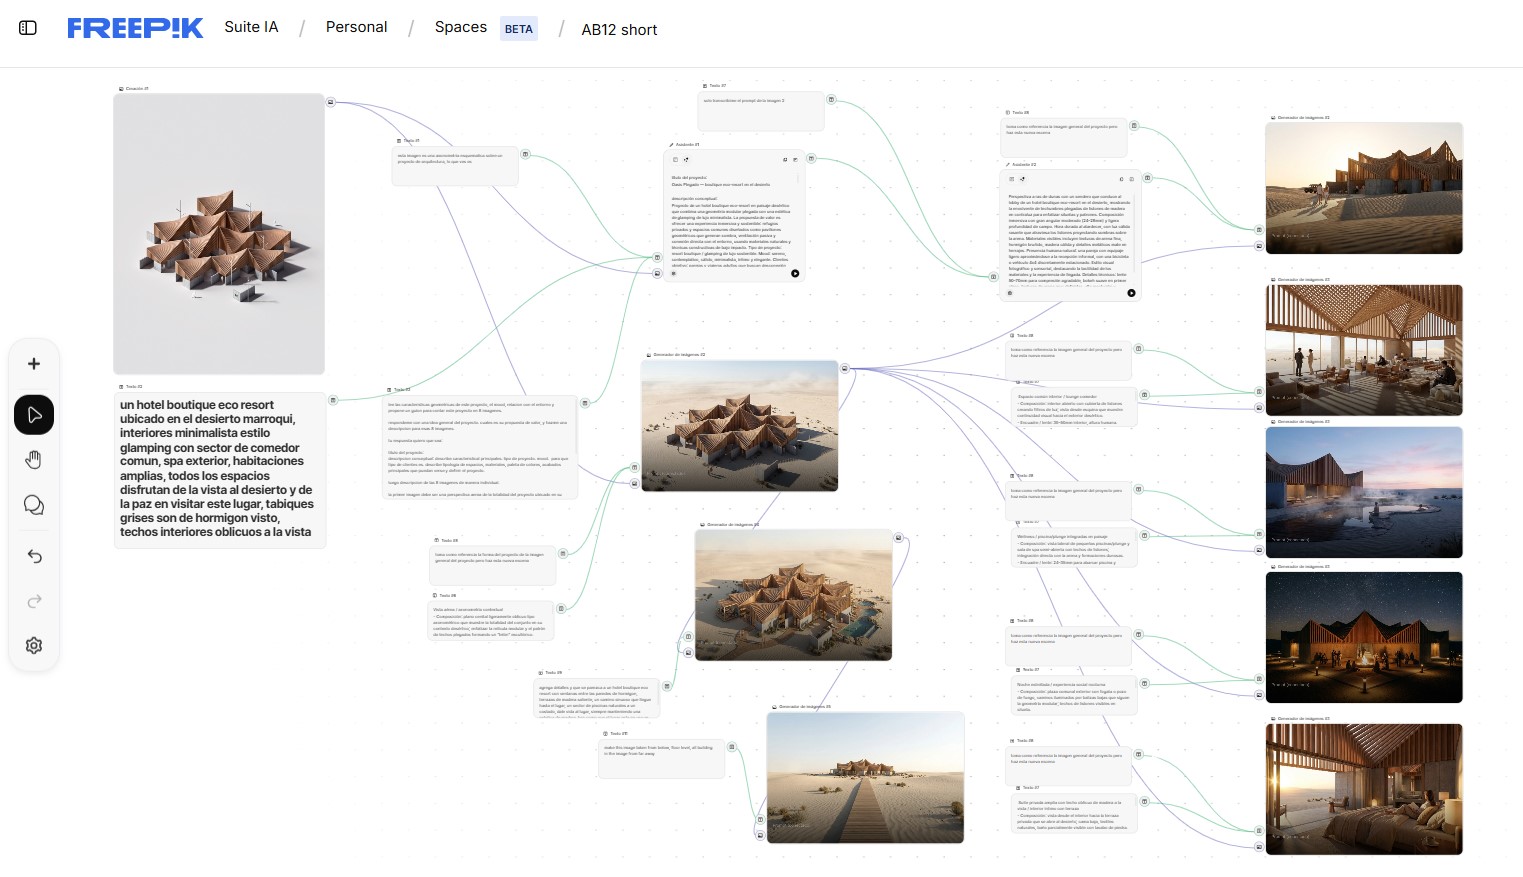
Task: Activate the pointer select tool
Action: tap(34, 415)
